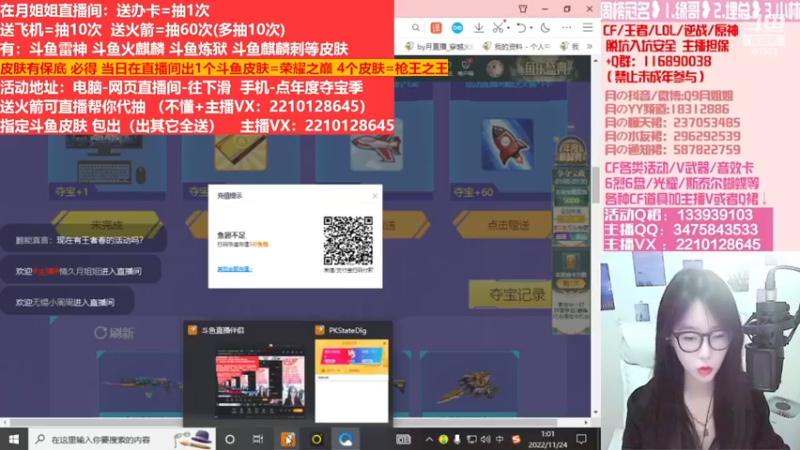The width and height of the screenshot is (800, 450).
Task: Open the 夺宝记录 records button
Action: point(510,294)
